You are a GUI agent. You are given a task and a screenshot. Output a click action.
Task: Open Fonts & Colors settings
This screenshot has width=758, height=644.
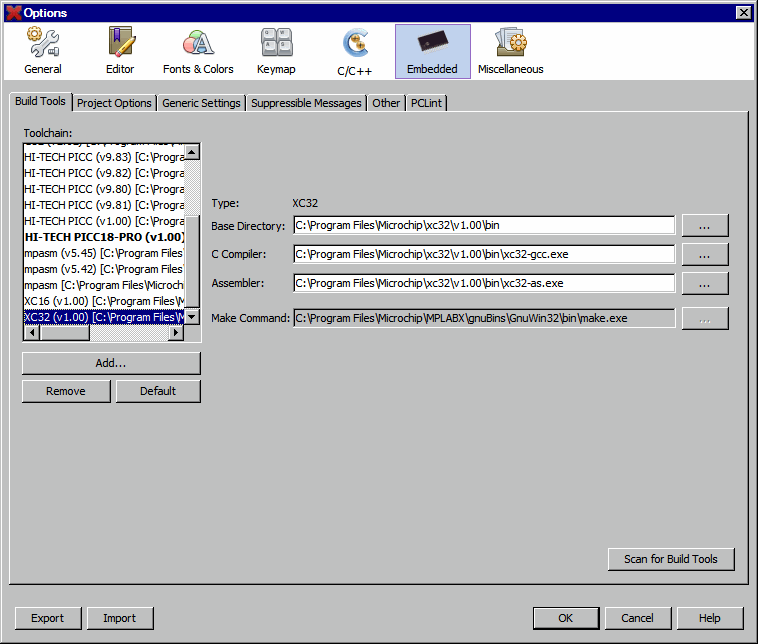click(x=198, y=51)
